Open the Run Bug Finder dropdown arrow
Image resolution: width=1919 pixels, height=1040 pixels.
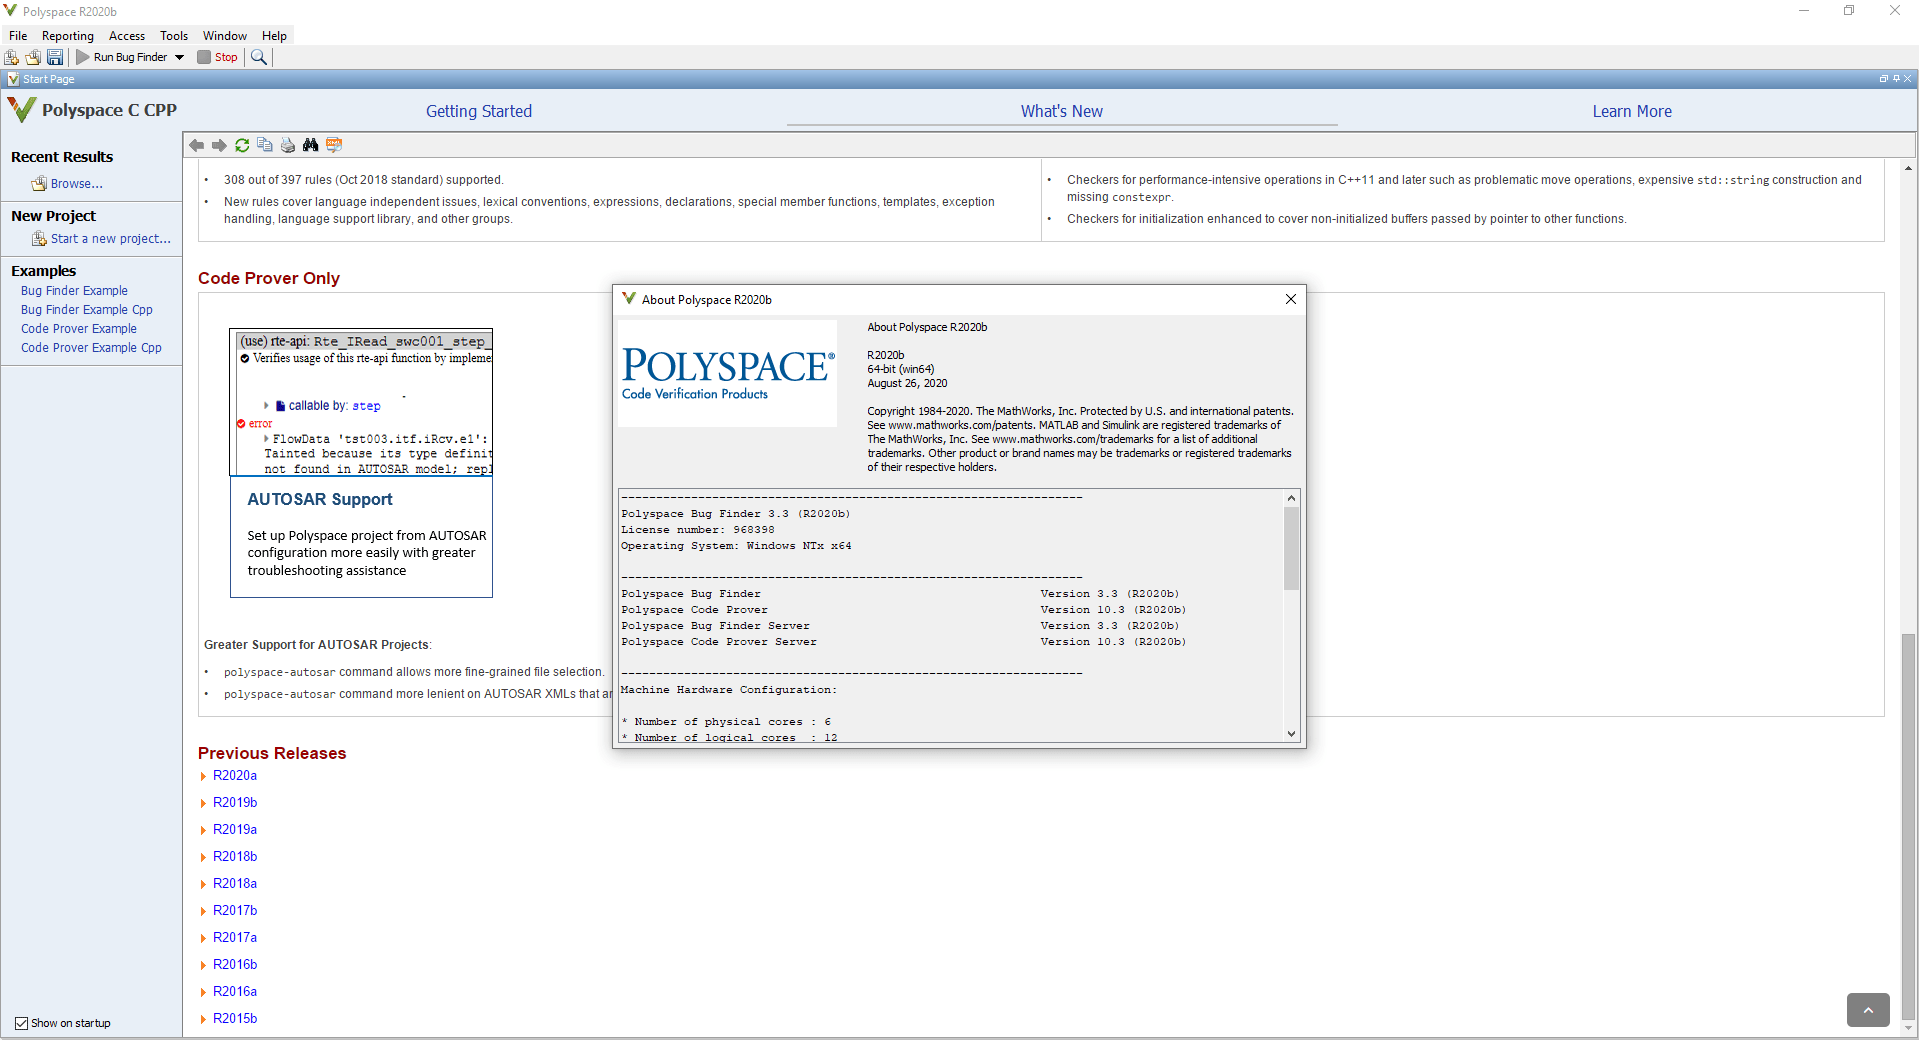coord(180,57)
